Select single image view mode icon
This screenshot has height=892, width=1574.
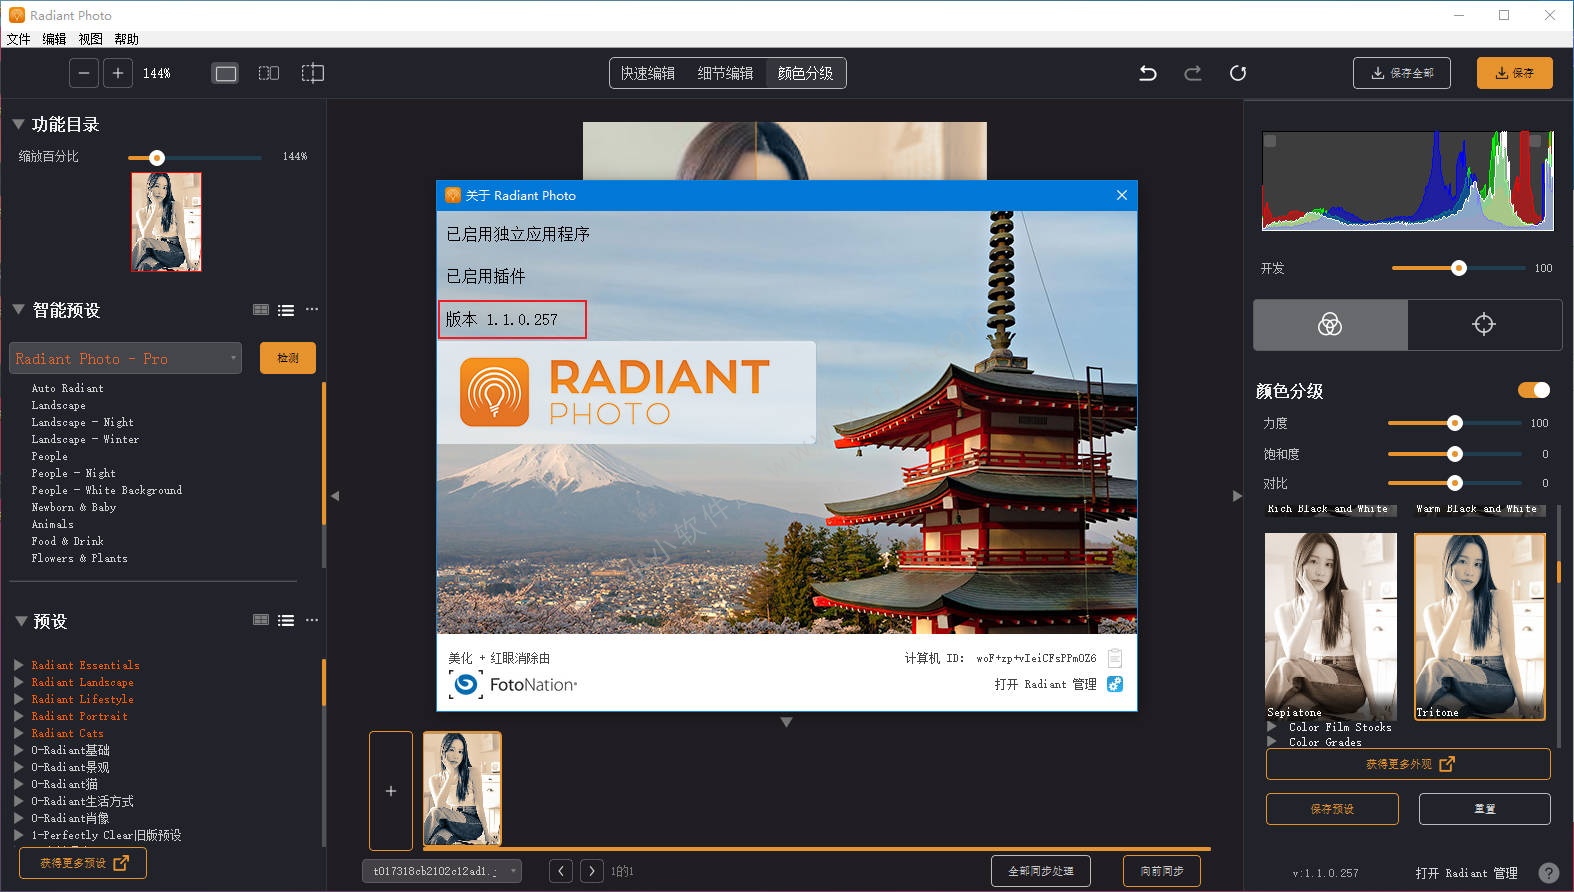tap(226, 73)
